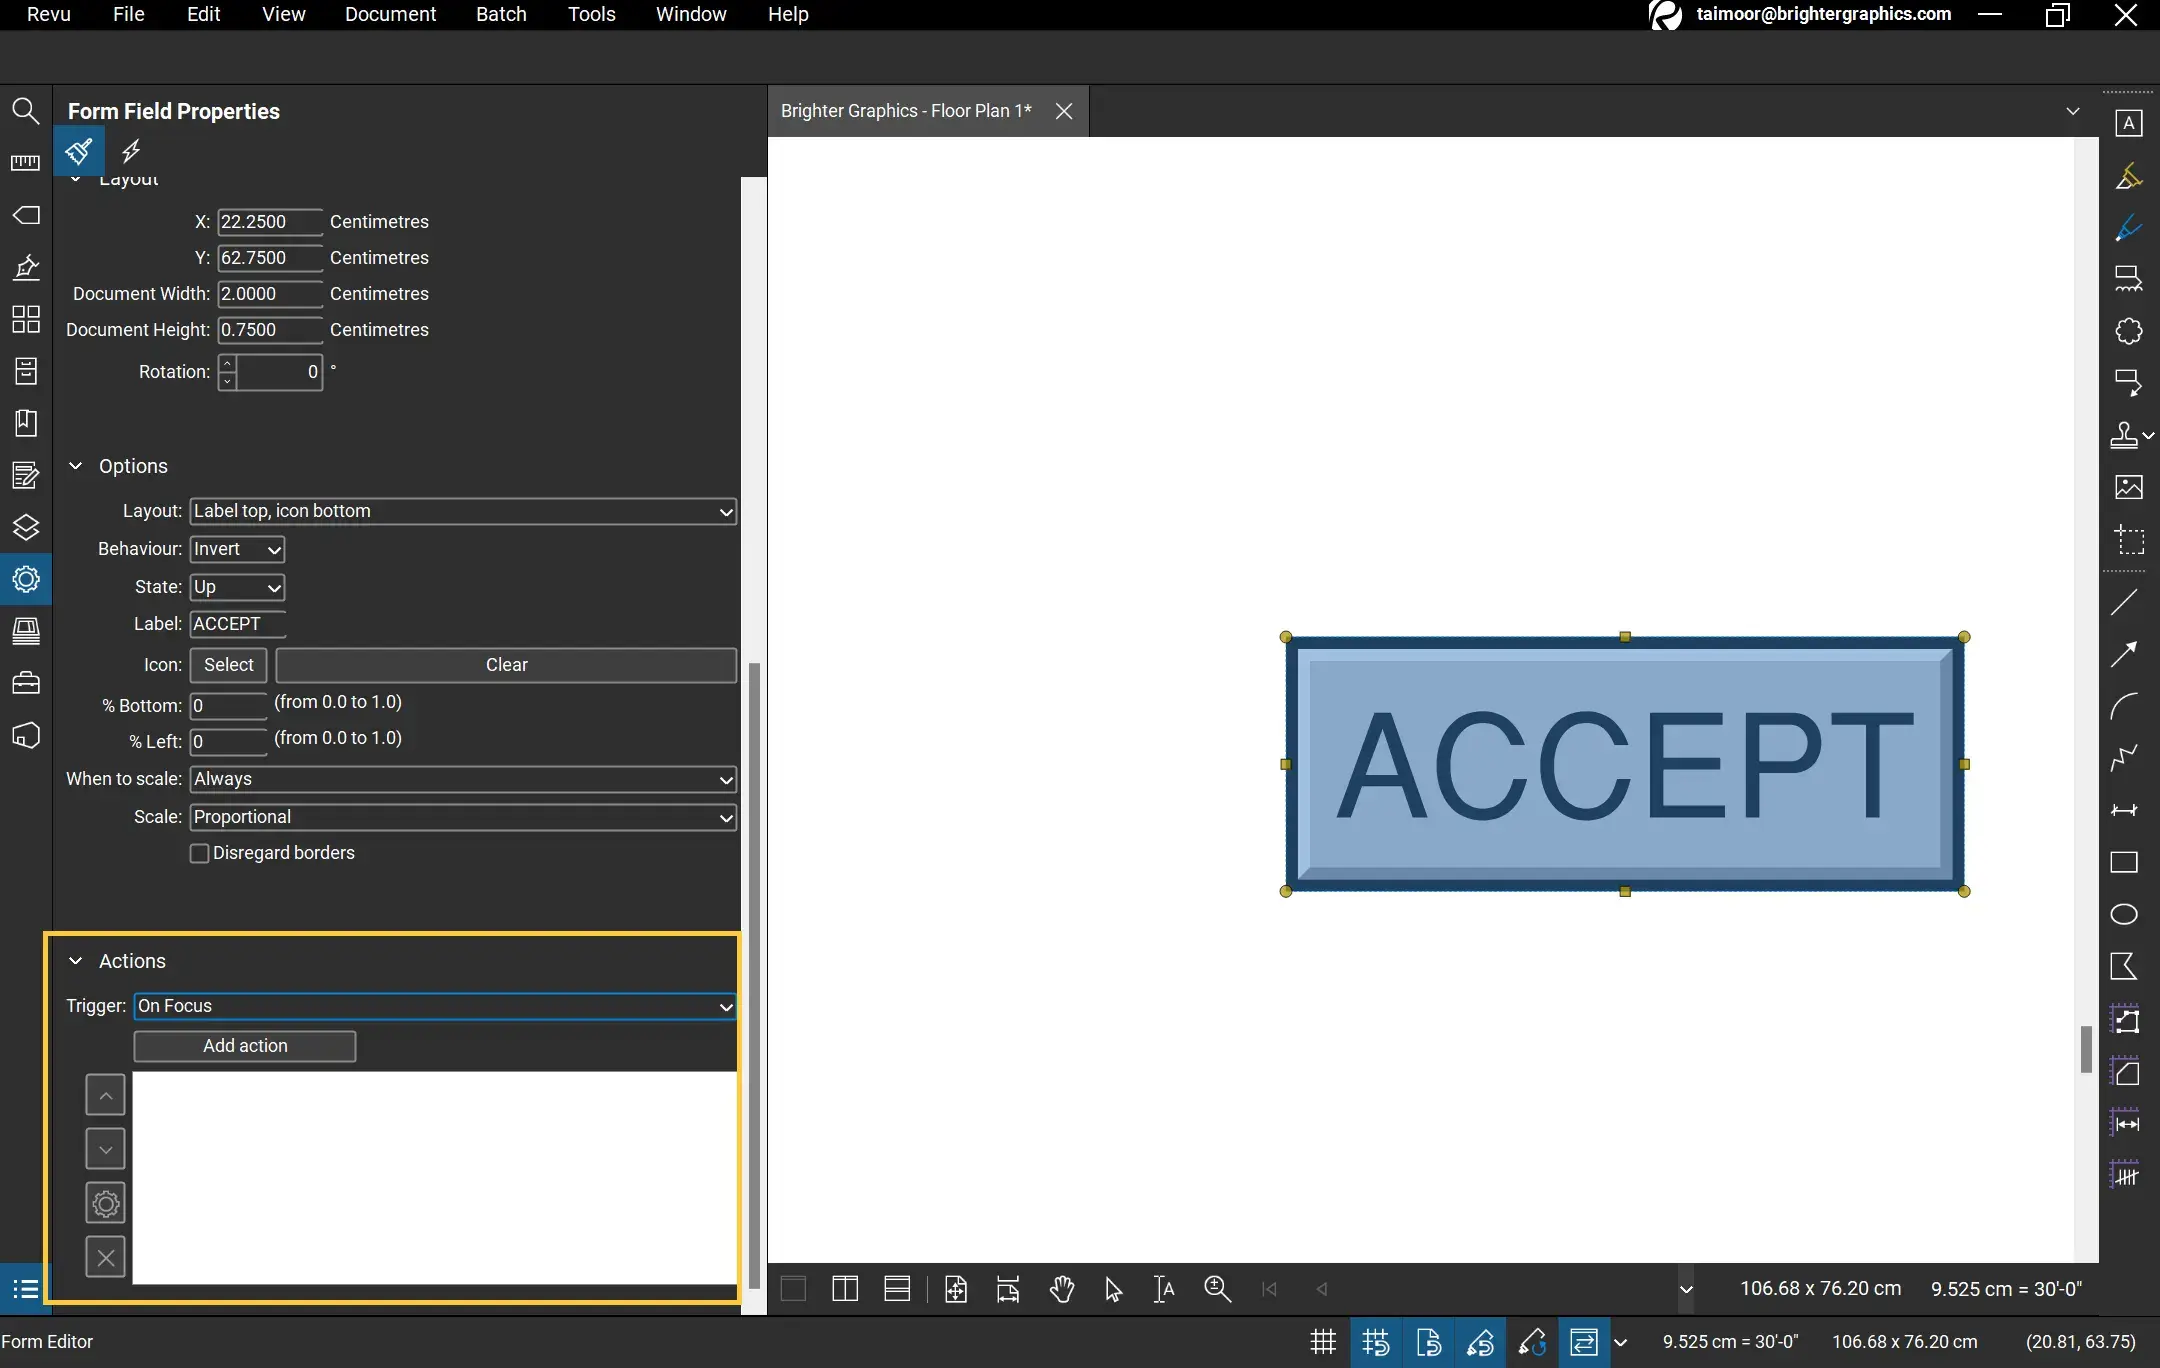Toggle Synchronize views in status bar
The height and width of the screenshot is (1368, 2160).
(x=1584, y=1342)
